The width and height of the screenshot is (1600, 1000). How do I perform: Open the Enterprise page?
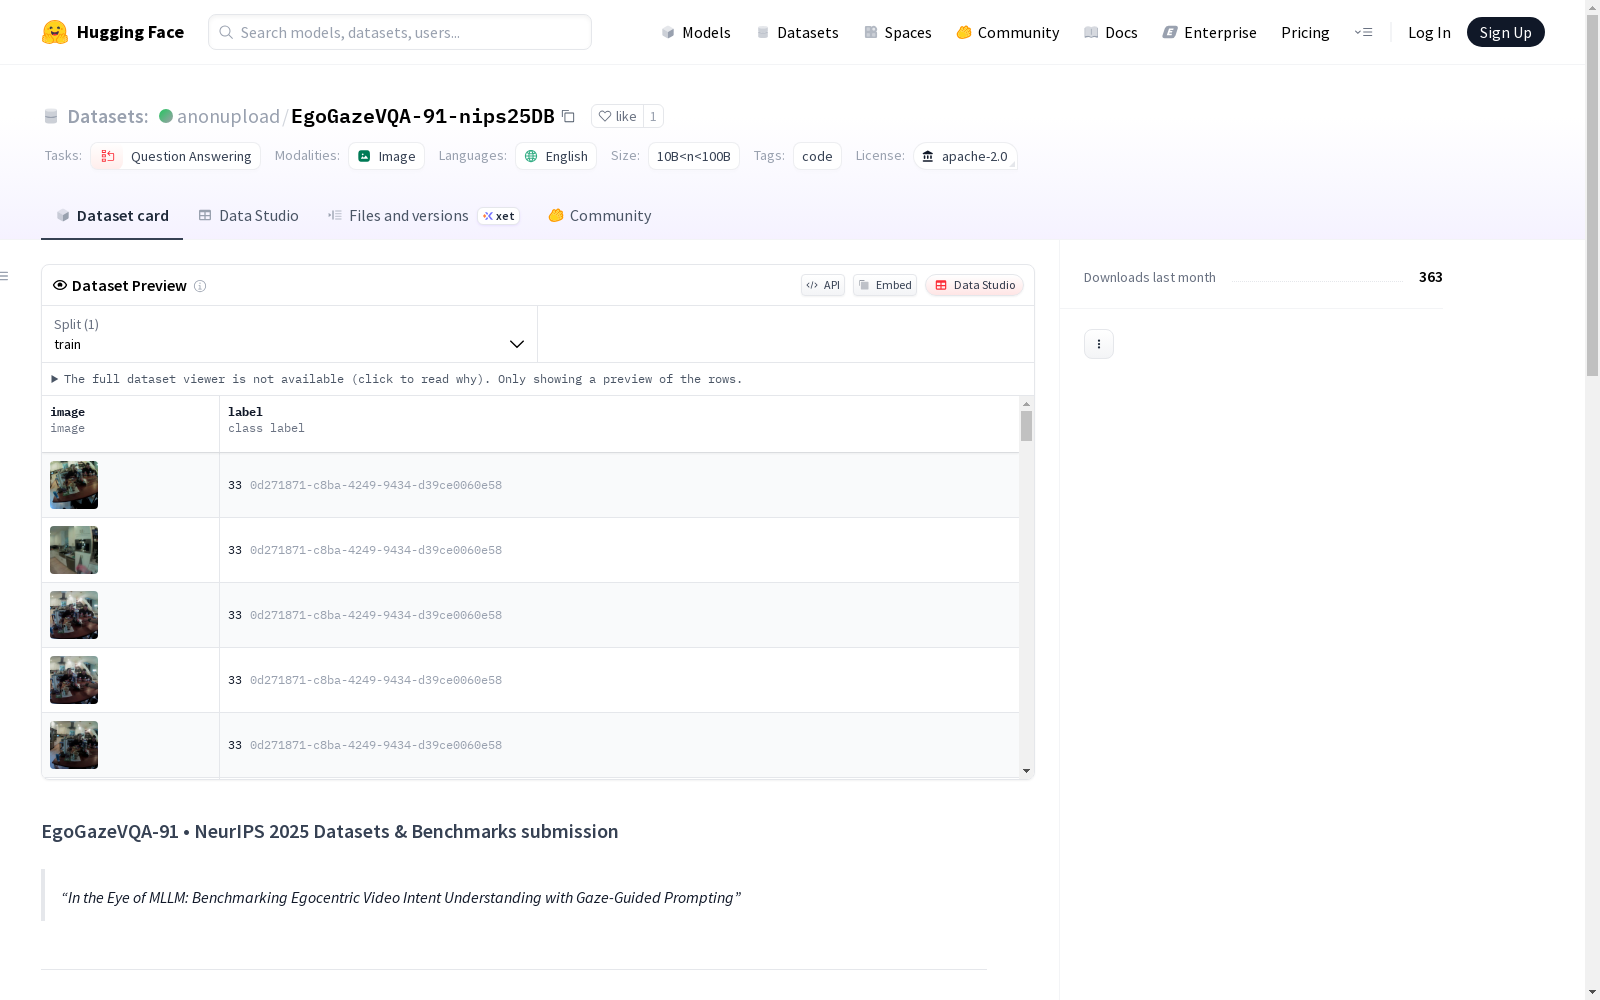[1209, 32]
